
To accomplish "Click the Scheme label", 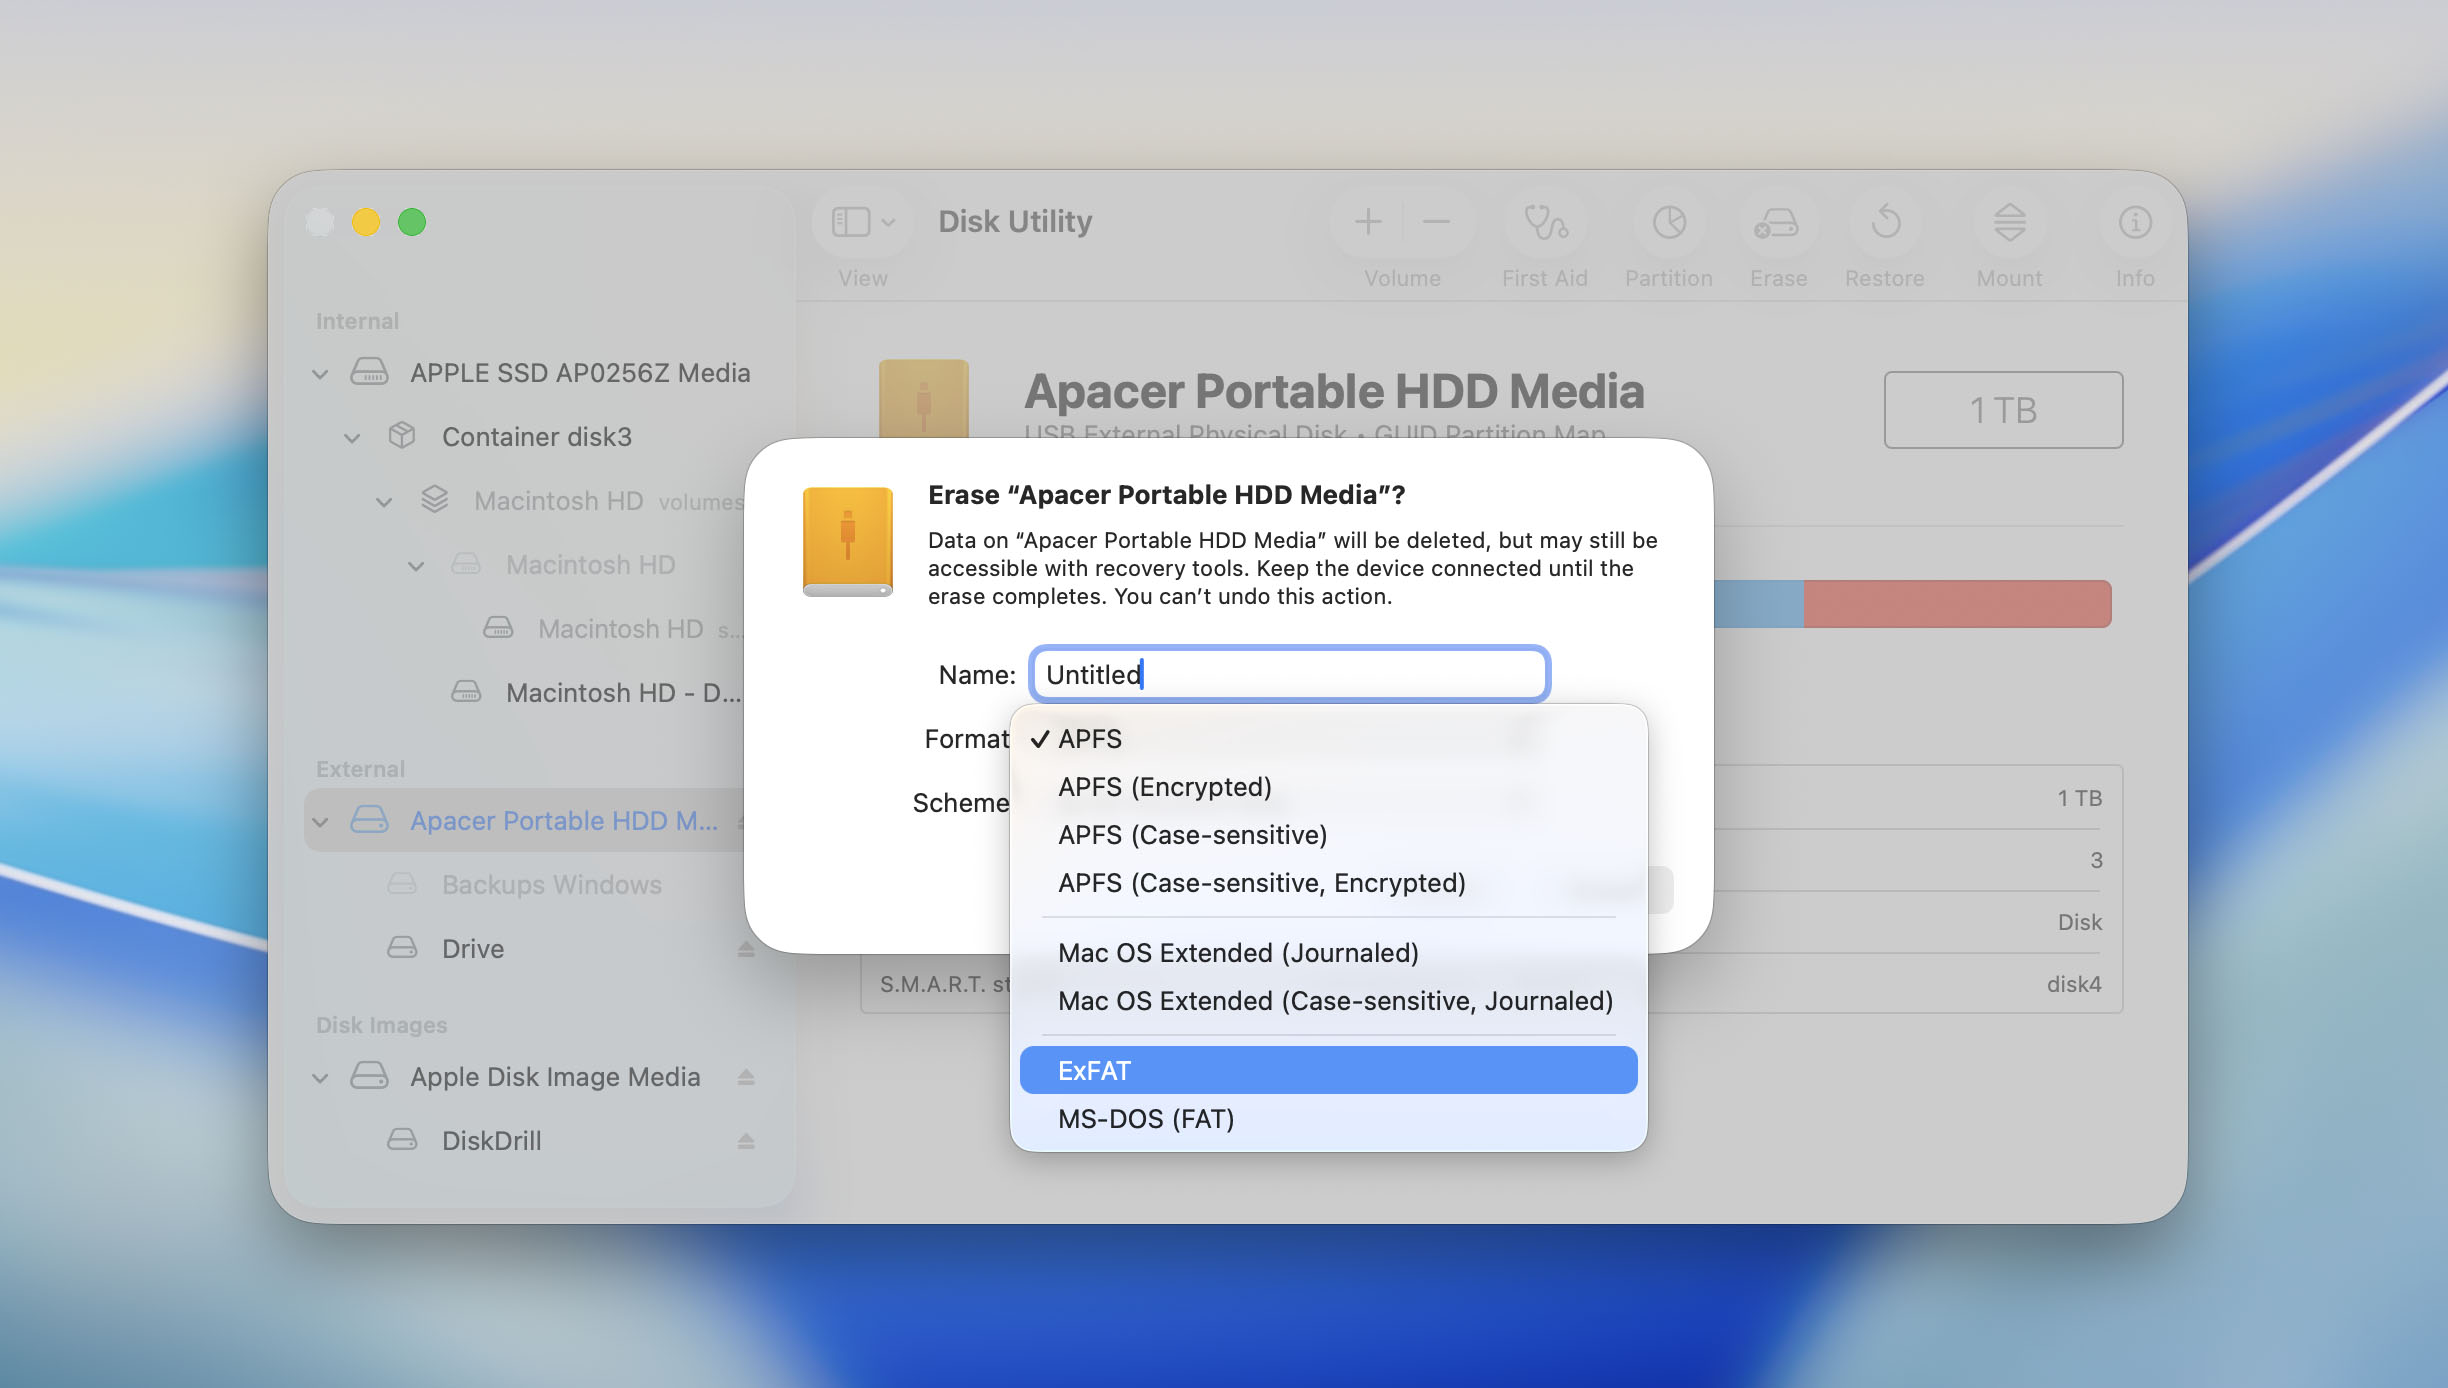I will [x=961, y=803].
